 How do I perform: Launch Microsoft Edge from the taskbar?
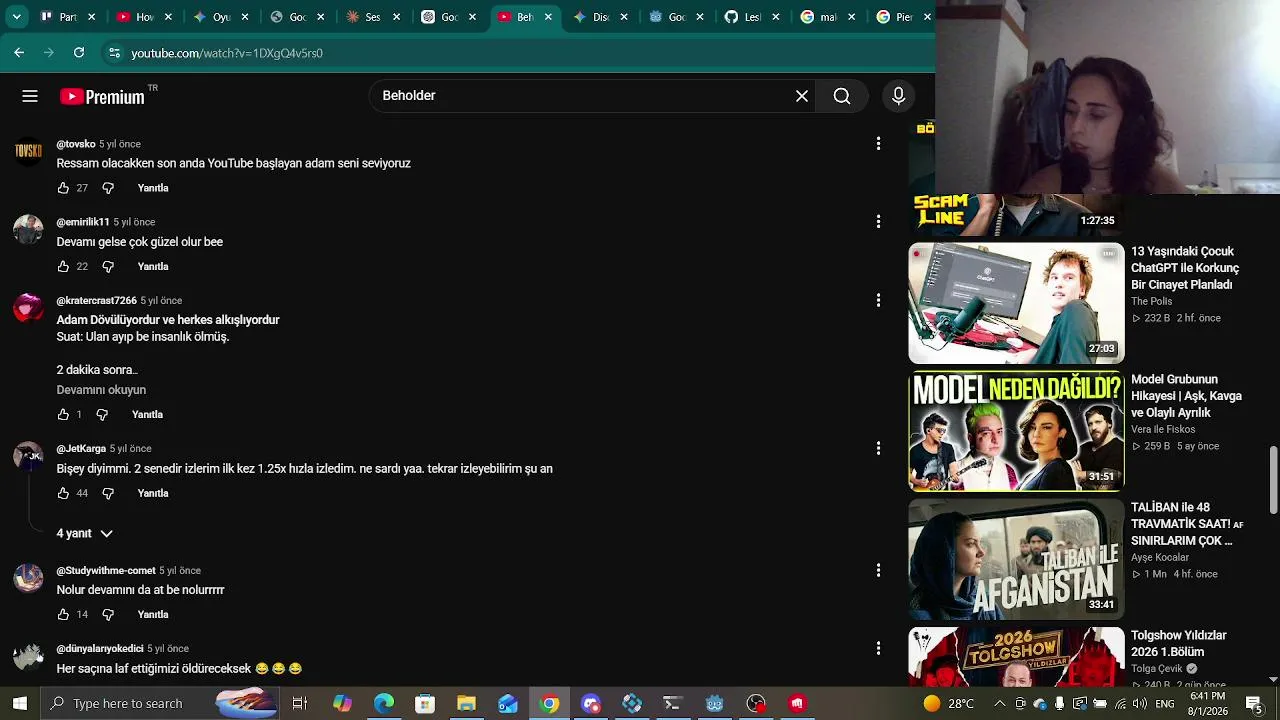[x=384, y=703]
